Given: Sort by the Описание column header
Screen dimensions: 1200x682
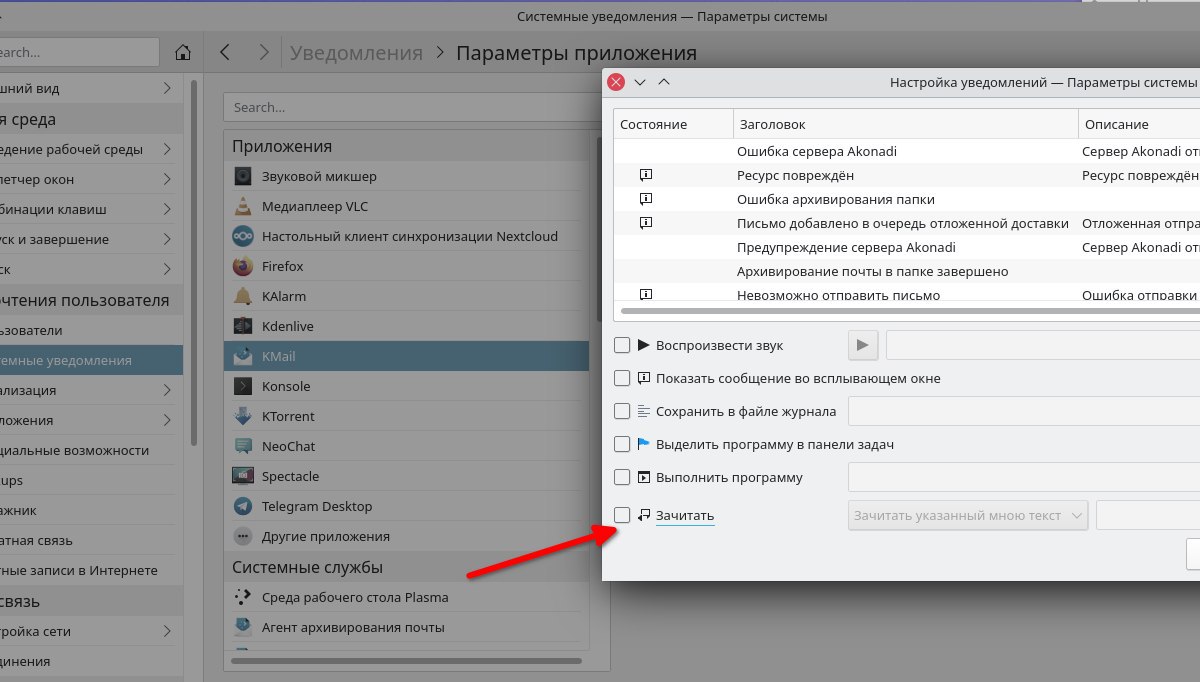Looking at the screenshot, I should pyautogui.click(x=1139, y=124).
